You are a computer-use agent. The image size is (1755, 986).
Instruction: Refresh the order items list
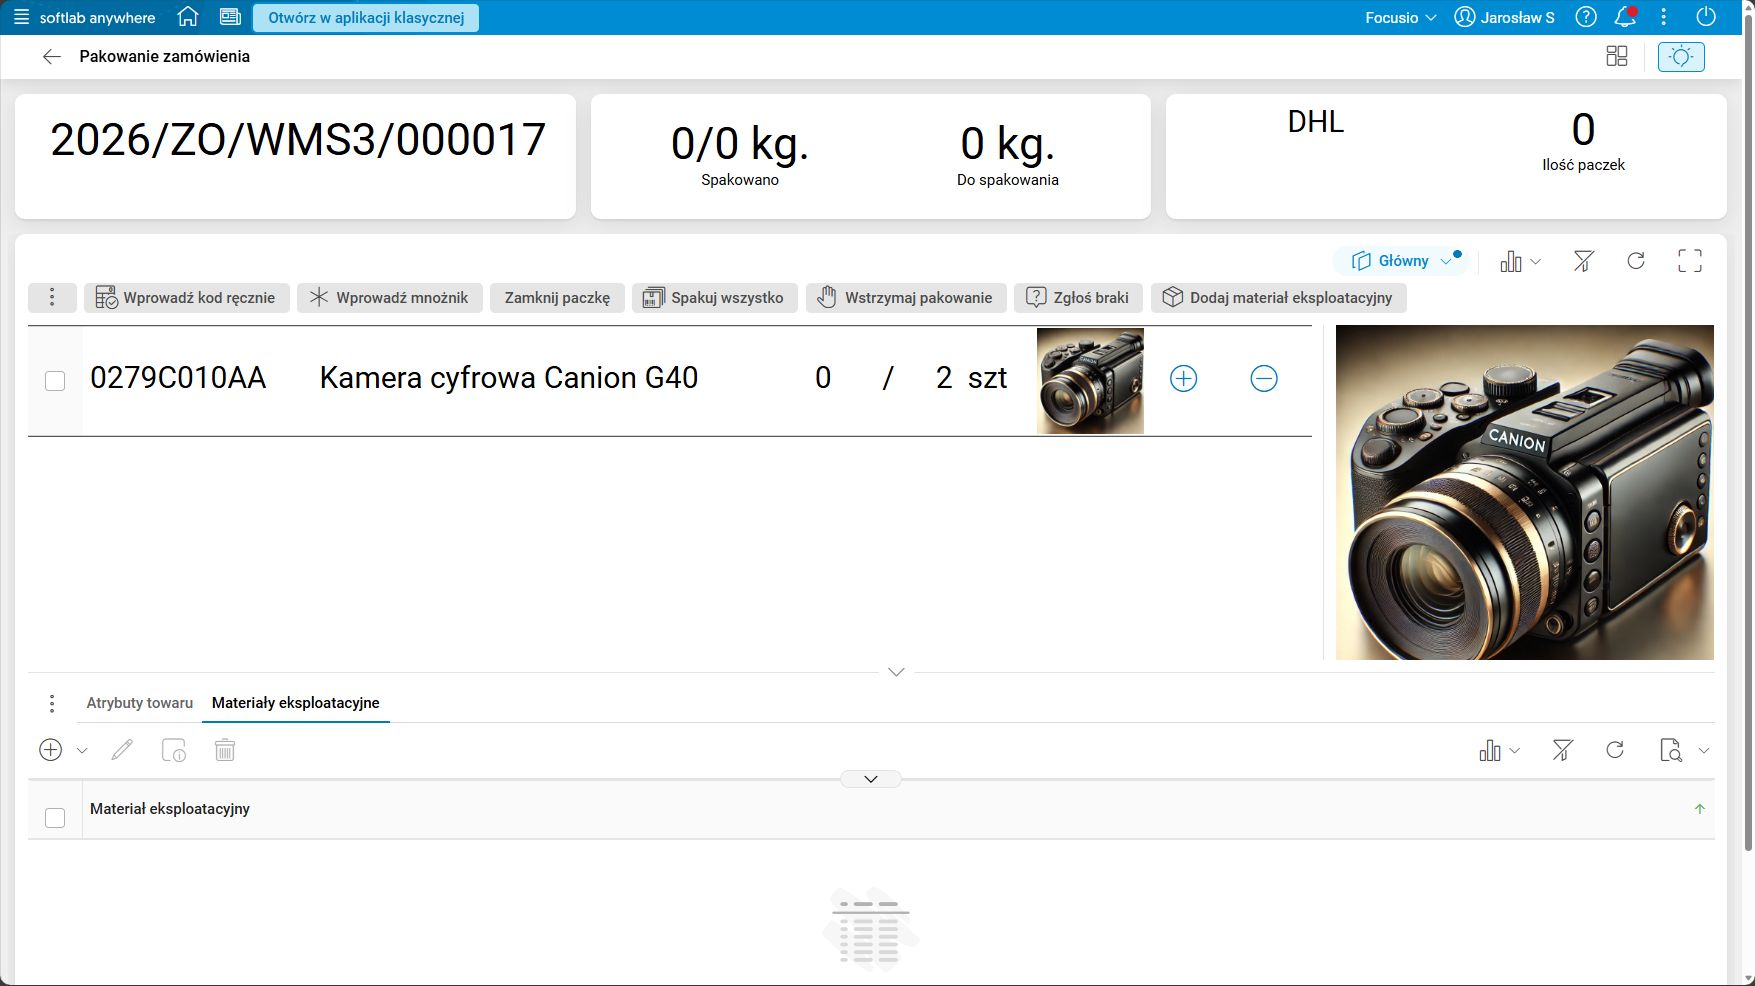point(1636,261)
